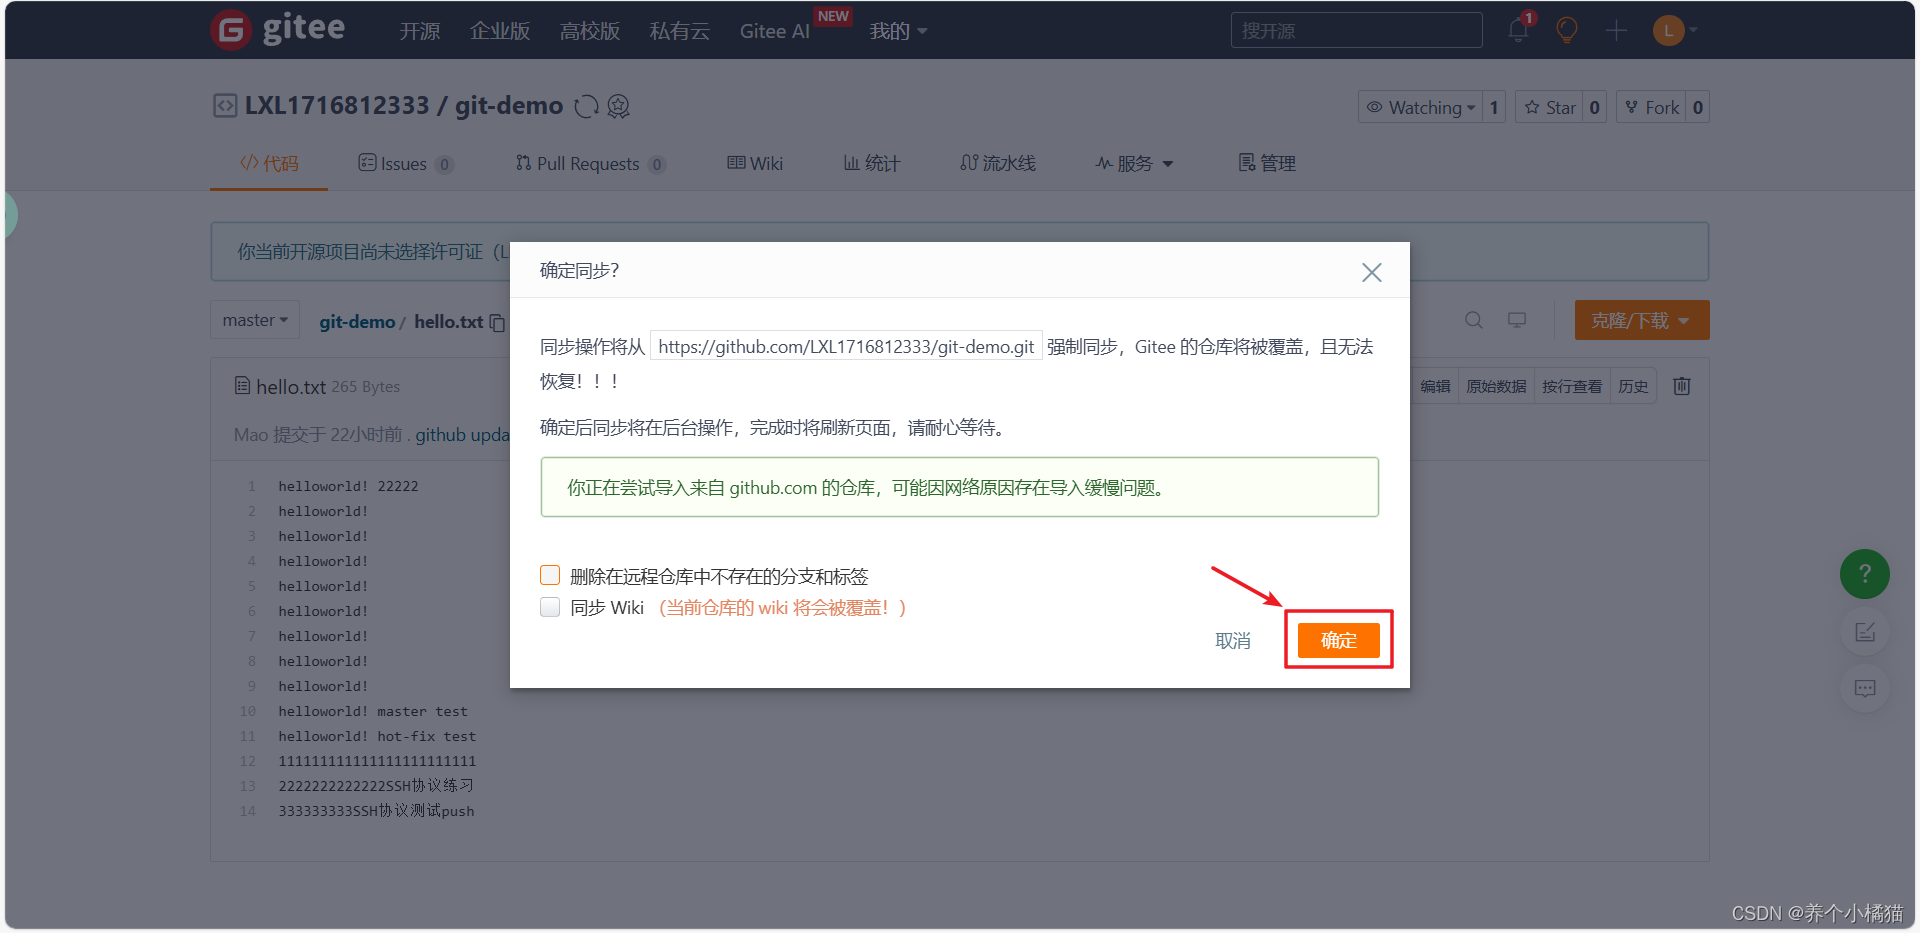1920x933 pixels.
Task: Click the github update commit message link
Action: pyautogui.click(x=462, y=435)
